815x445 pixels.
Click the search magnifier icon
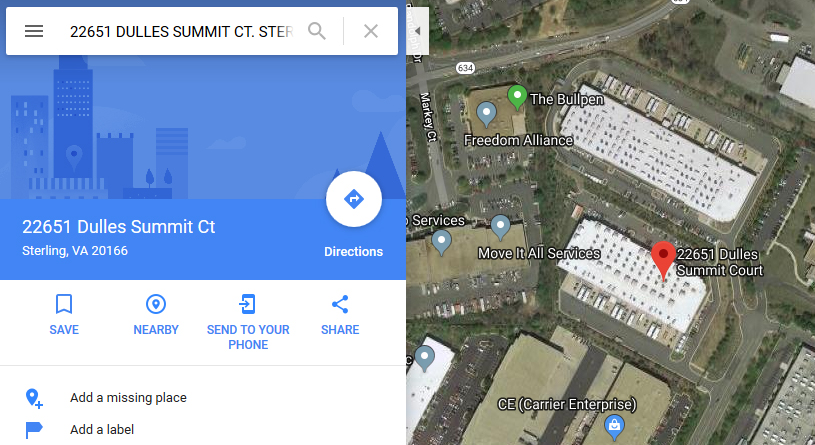[x=317, y=31]
